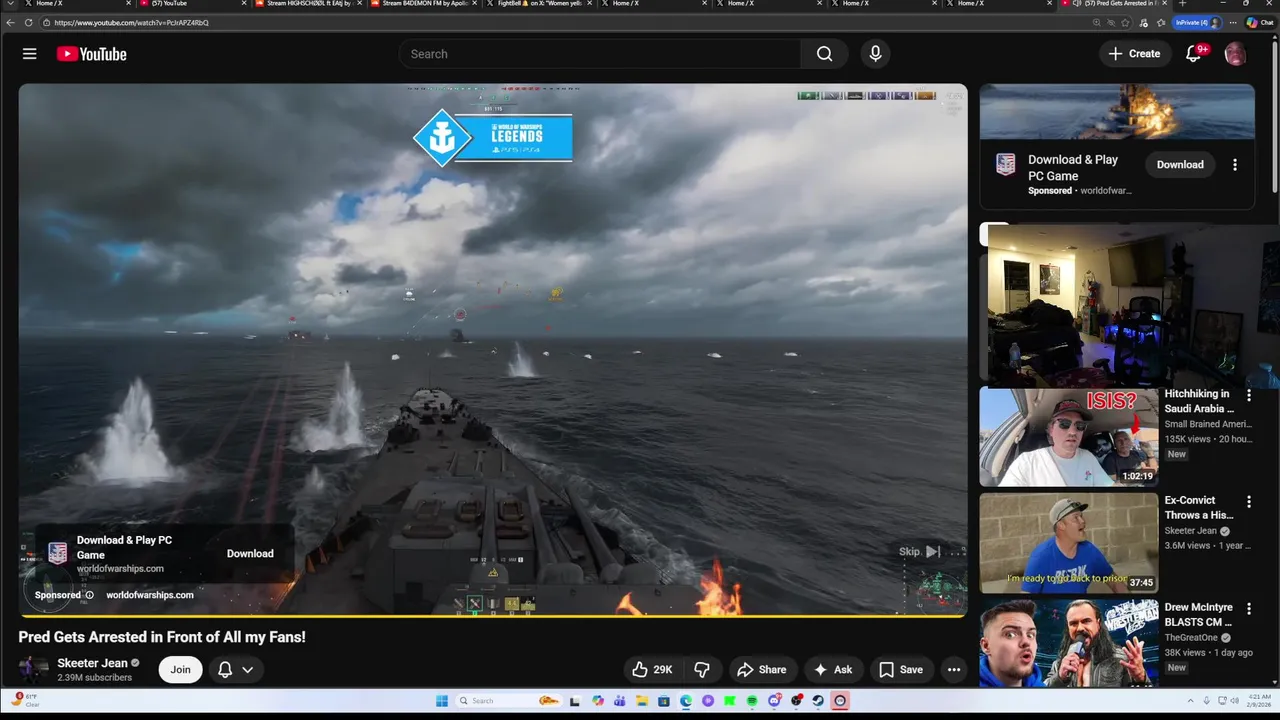1280x720 pixels.
Task: Open the YouTube guide hamburger menu
Action: [30, 54]
